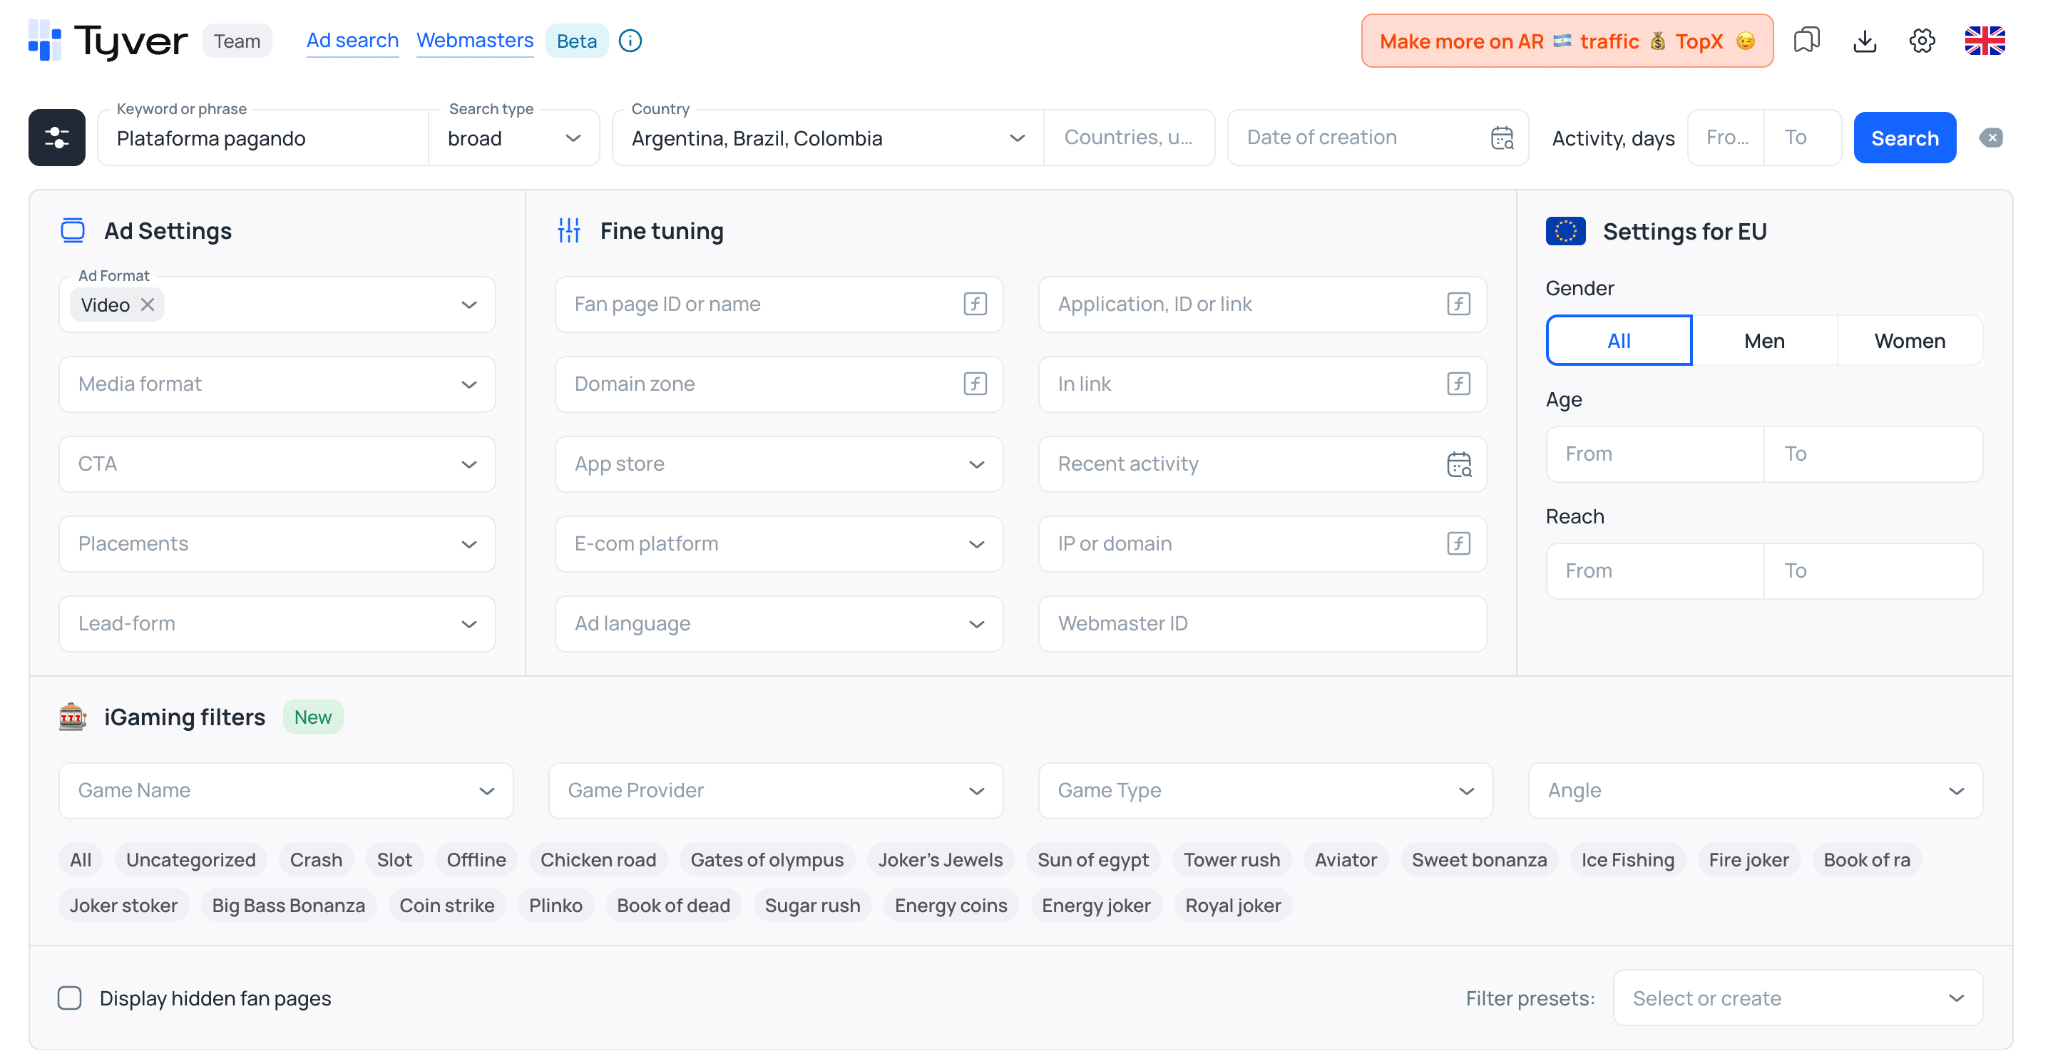The height and width of the screenshot is (1050, 2048).
Task: Click the Team badge
Action: [237, 41]
